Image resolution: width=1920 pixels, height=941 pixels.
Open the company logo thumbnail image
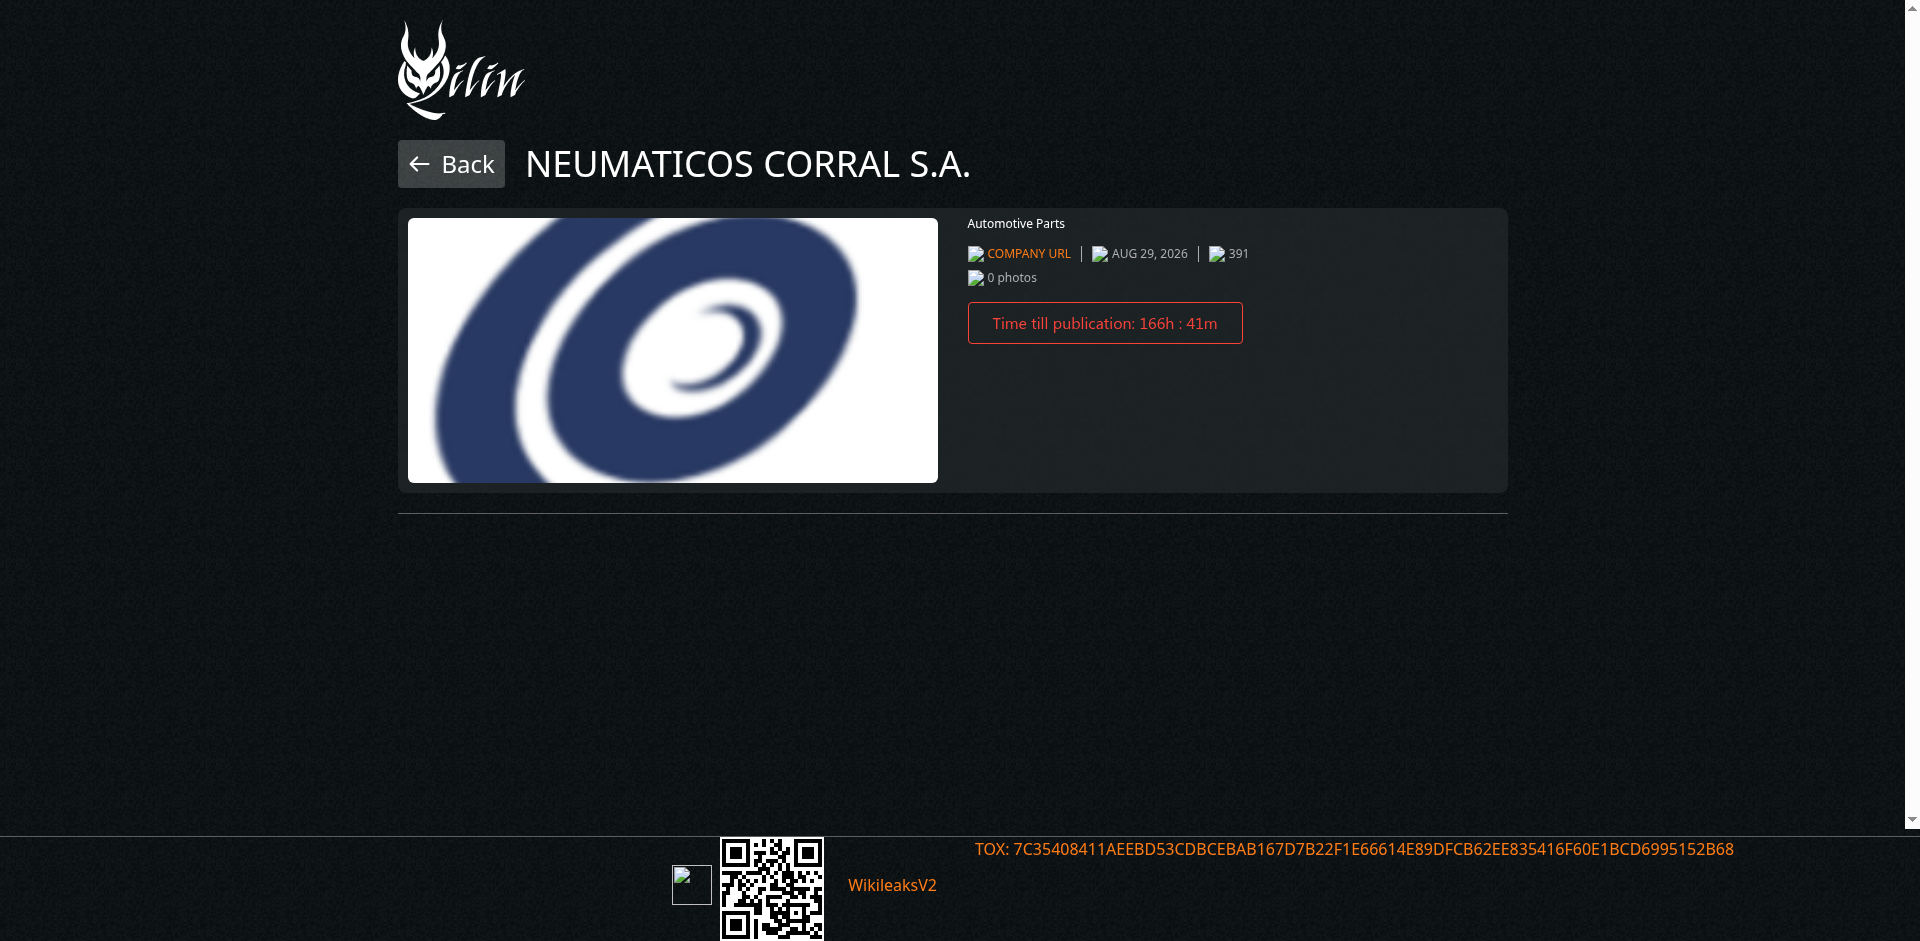click(673, 350)
